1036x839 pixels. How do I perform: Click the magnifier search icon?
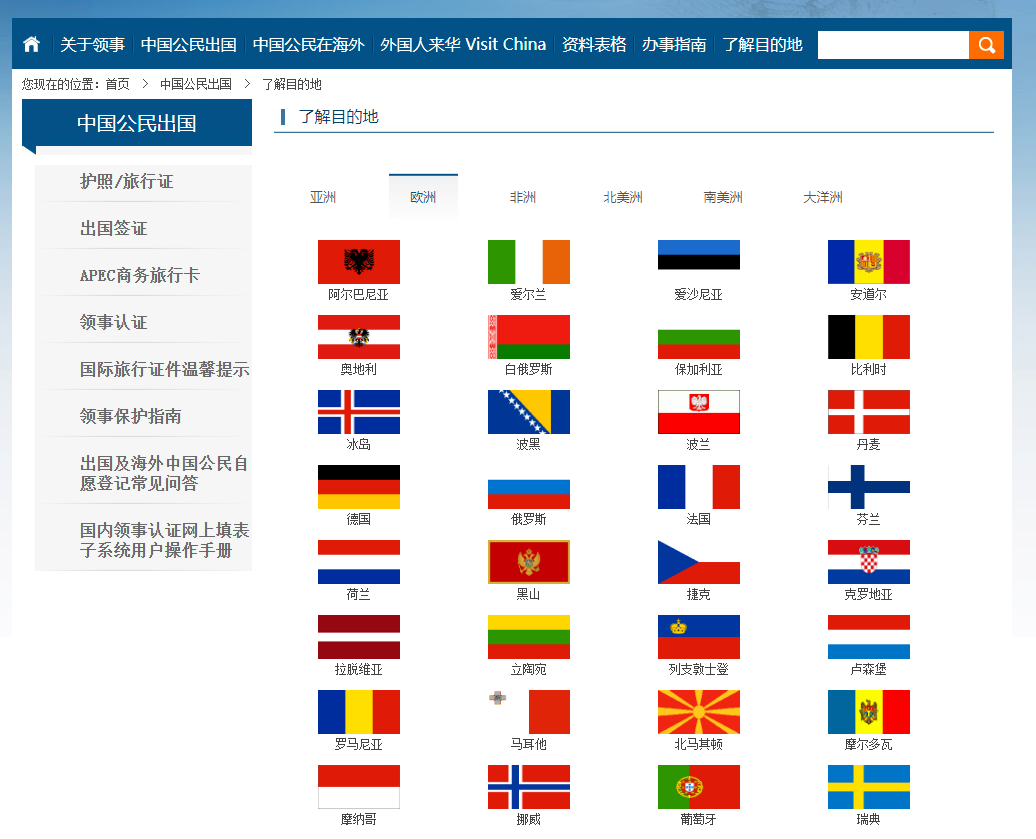point(986,45)
